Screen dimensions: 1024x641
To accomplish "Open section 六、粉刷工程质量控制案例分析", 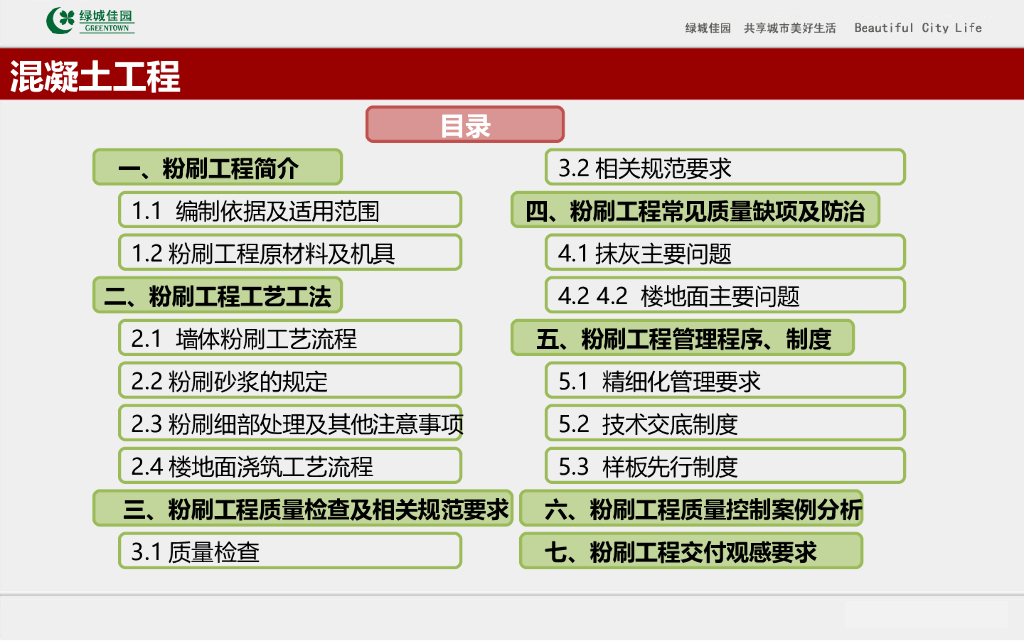I will (691, 508).
